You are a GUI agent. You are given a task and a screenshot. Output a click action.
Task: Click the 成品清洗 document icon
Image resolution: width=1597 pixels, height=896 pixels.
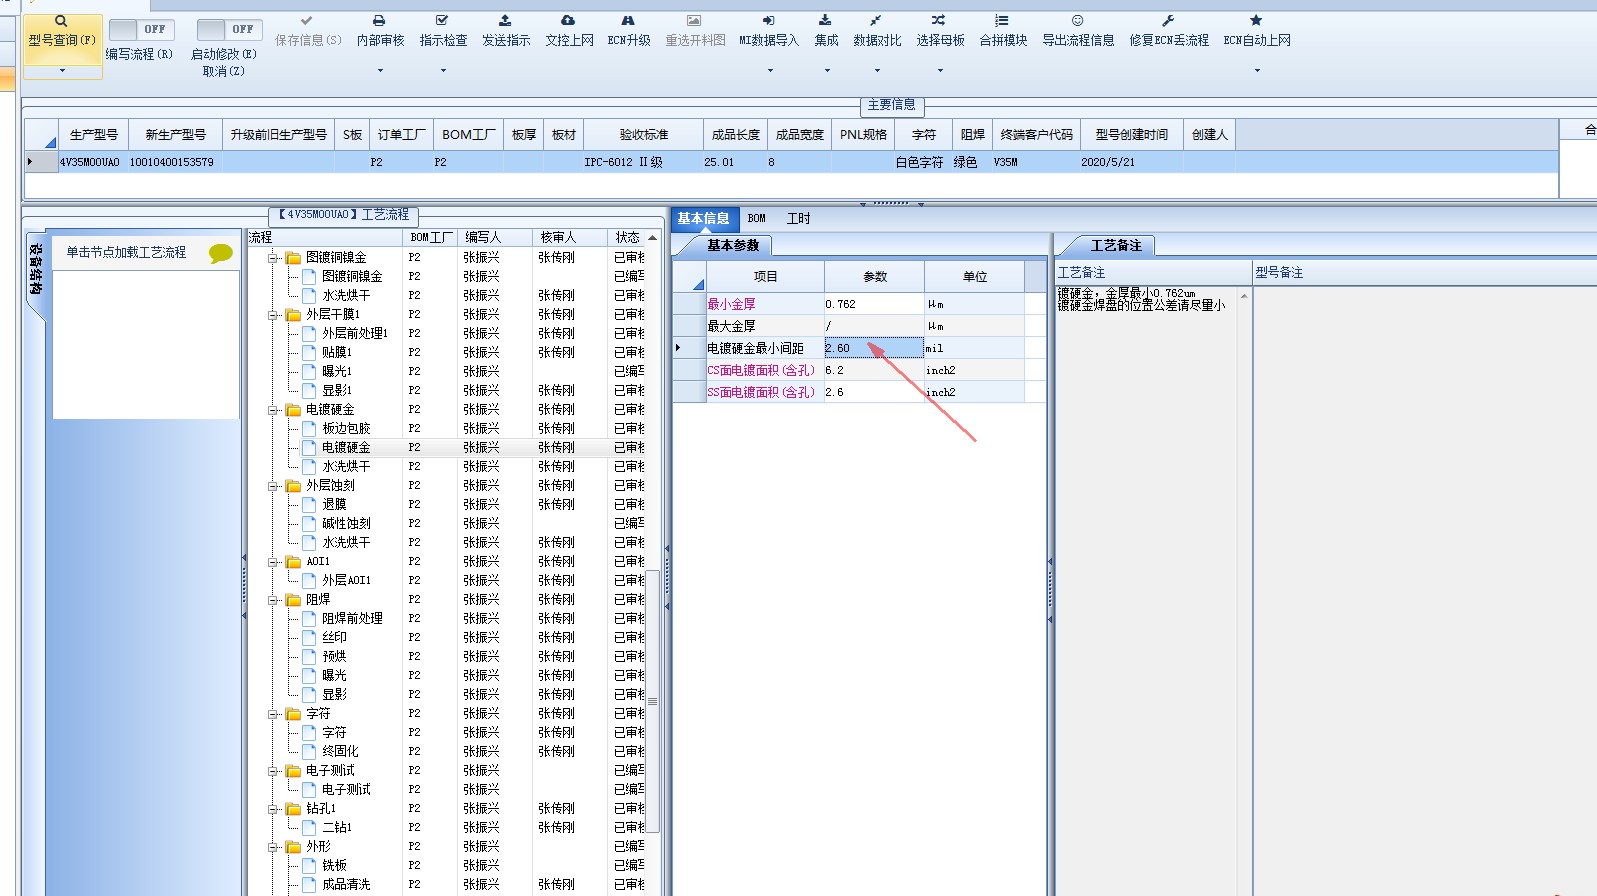[x=309, y=884]
